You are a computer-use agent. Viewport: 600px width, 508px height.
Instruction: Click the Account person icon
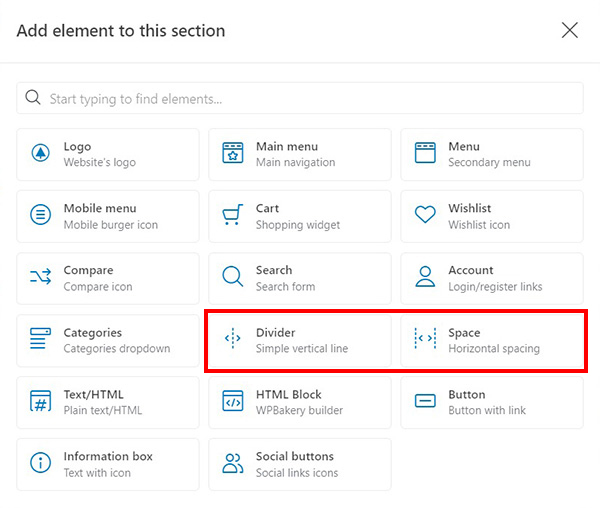point(425,278)
